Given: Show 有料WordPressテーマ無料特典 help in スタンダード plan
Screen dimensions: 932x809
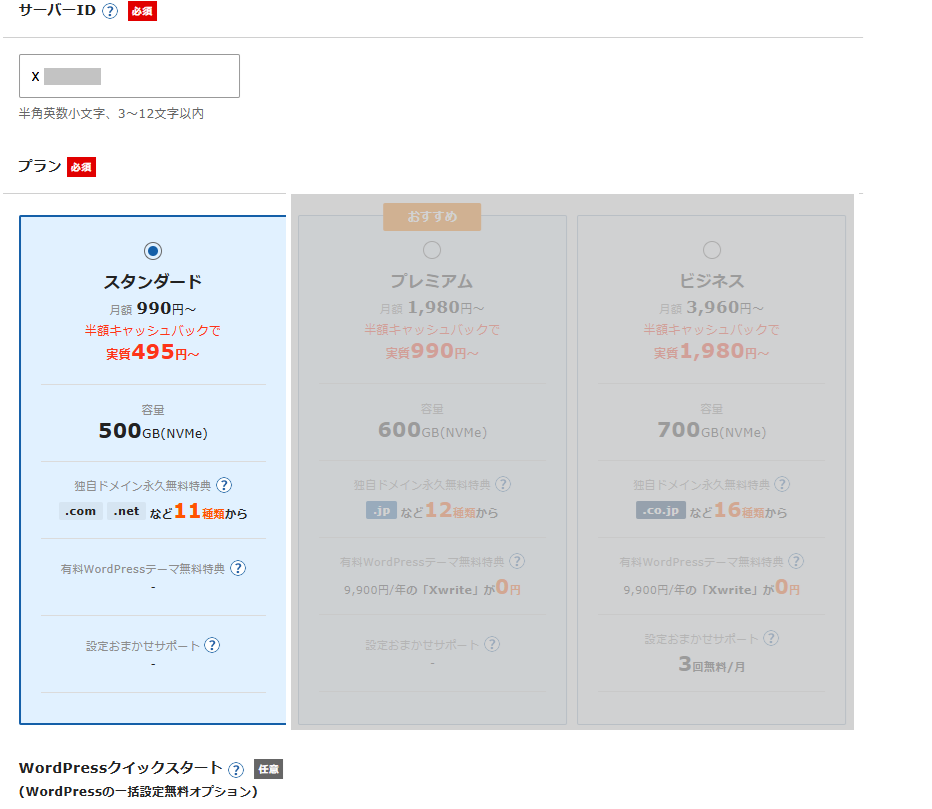Looking at the screenshot, I should pyautogui.click(x=238, y=568).
